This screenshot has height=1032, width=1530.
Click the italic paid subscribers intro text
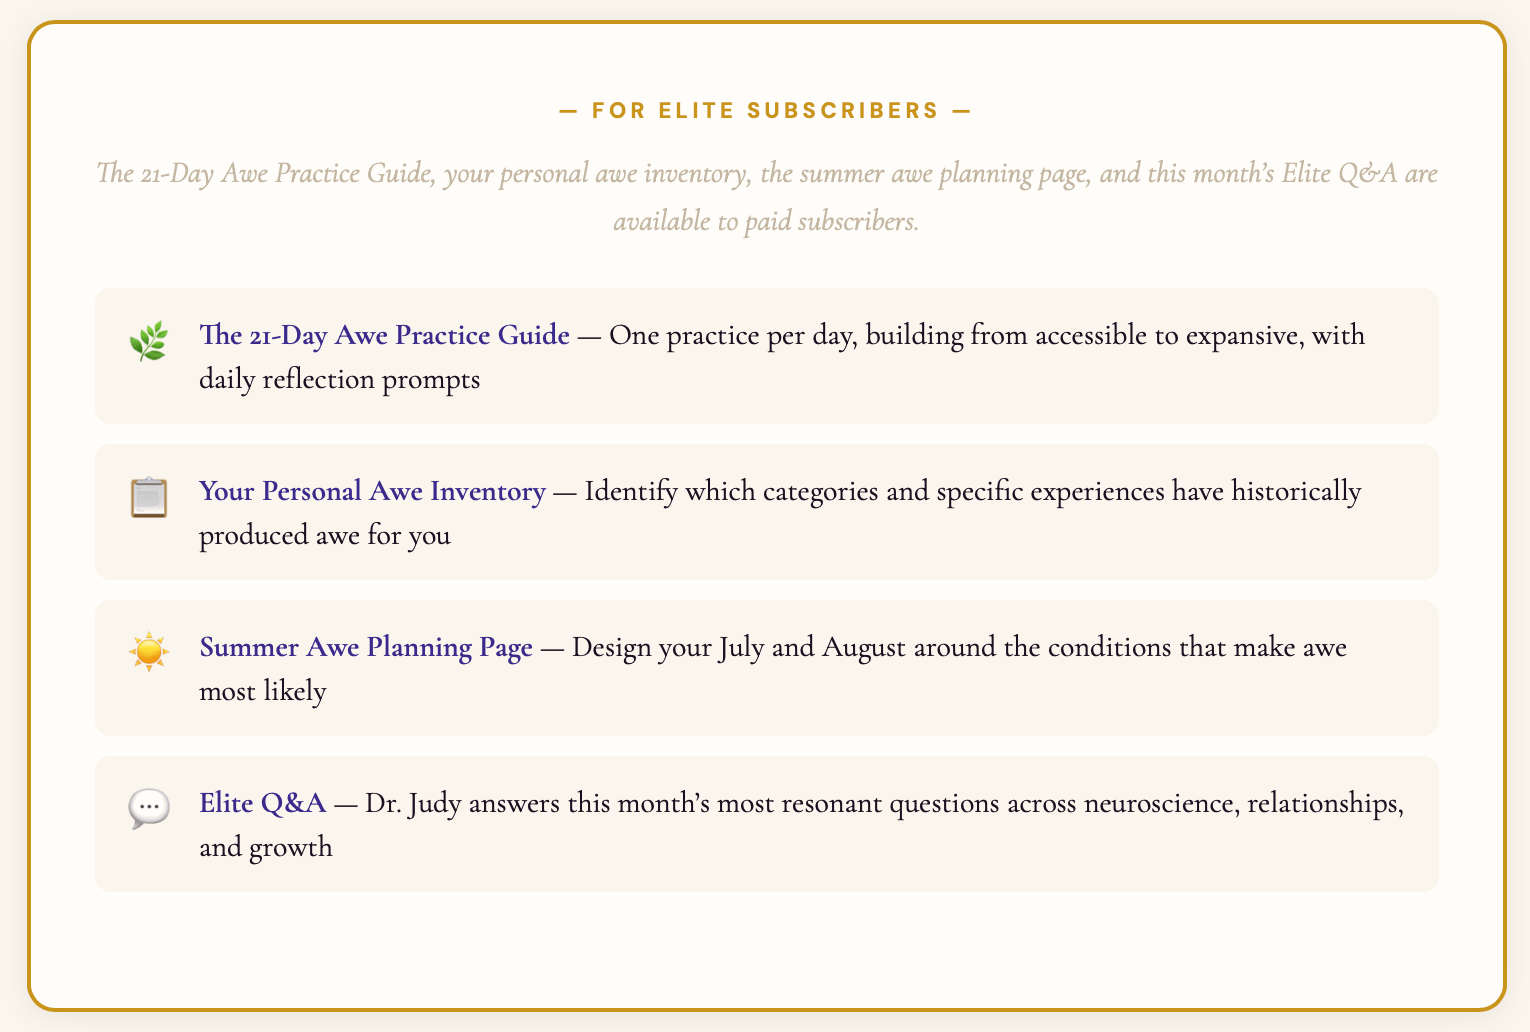767,197
